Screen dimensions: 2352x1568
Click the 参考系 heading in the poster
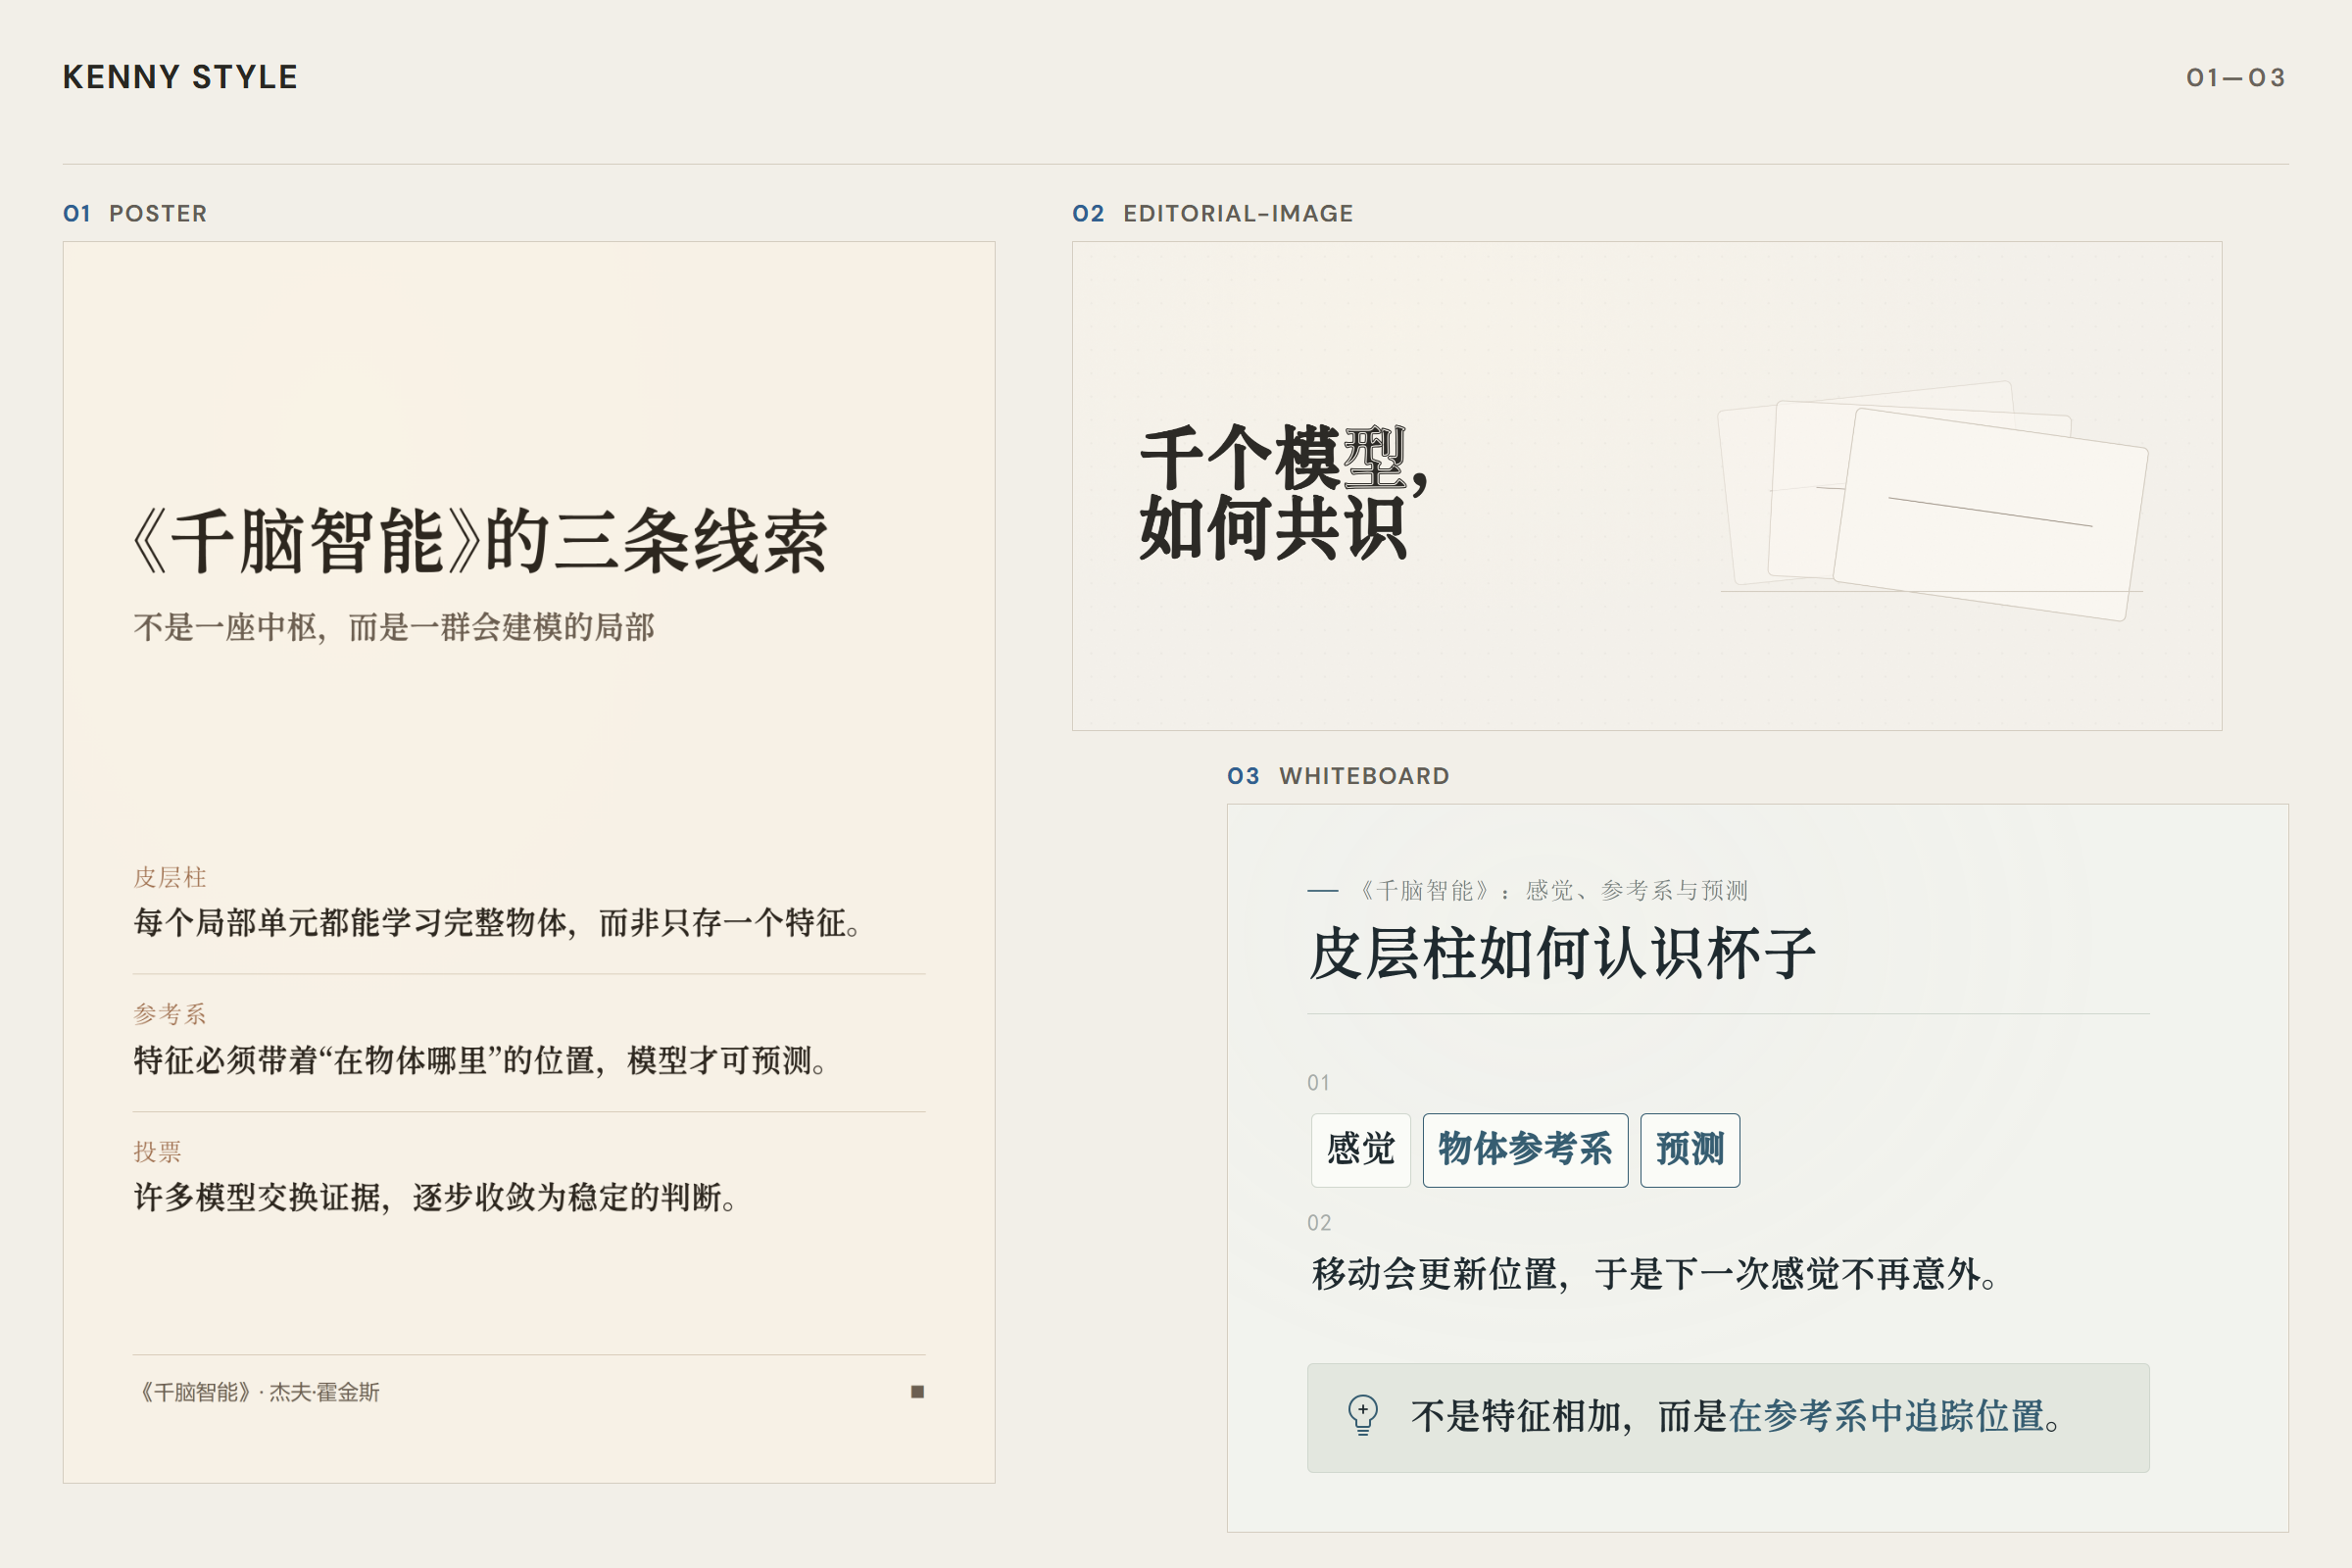point(170,1015)
